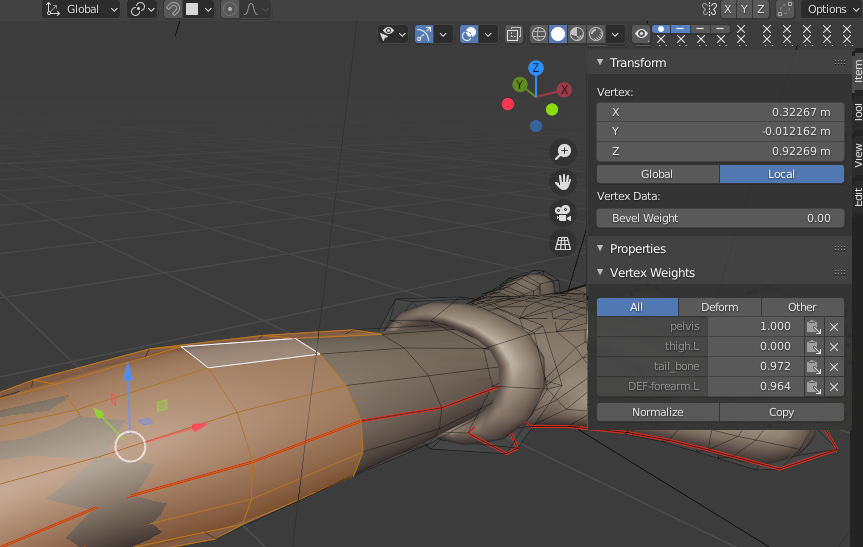863x547 pixels.
Task: Click the vertex X coordinate field
Action: coord(720,112)
